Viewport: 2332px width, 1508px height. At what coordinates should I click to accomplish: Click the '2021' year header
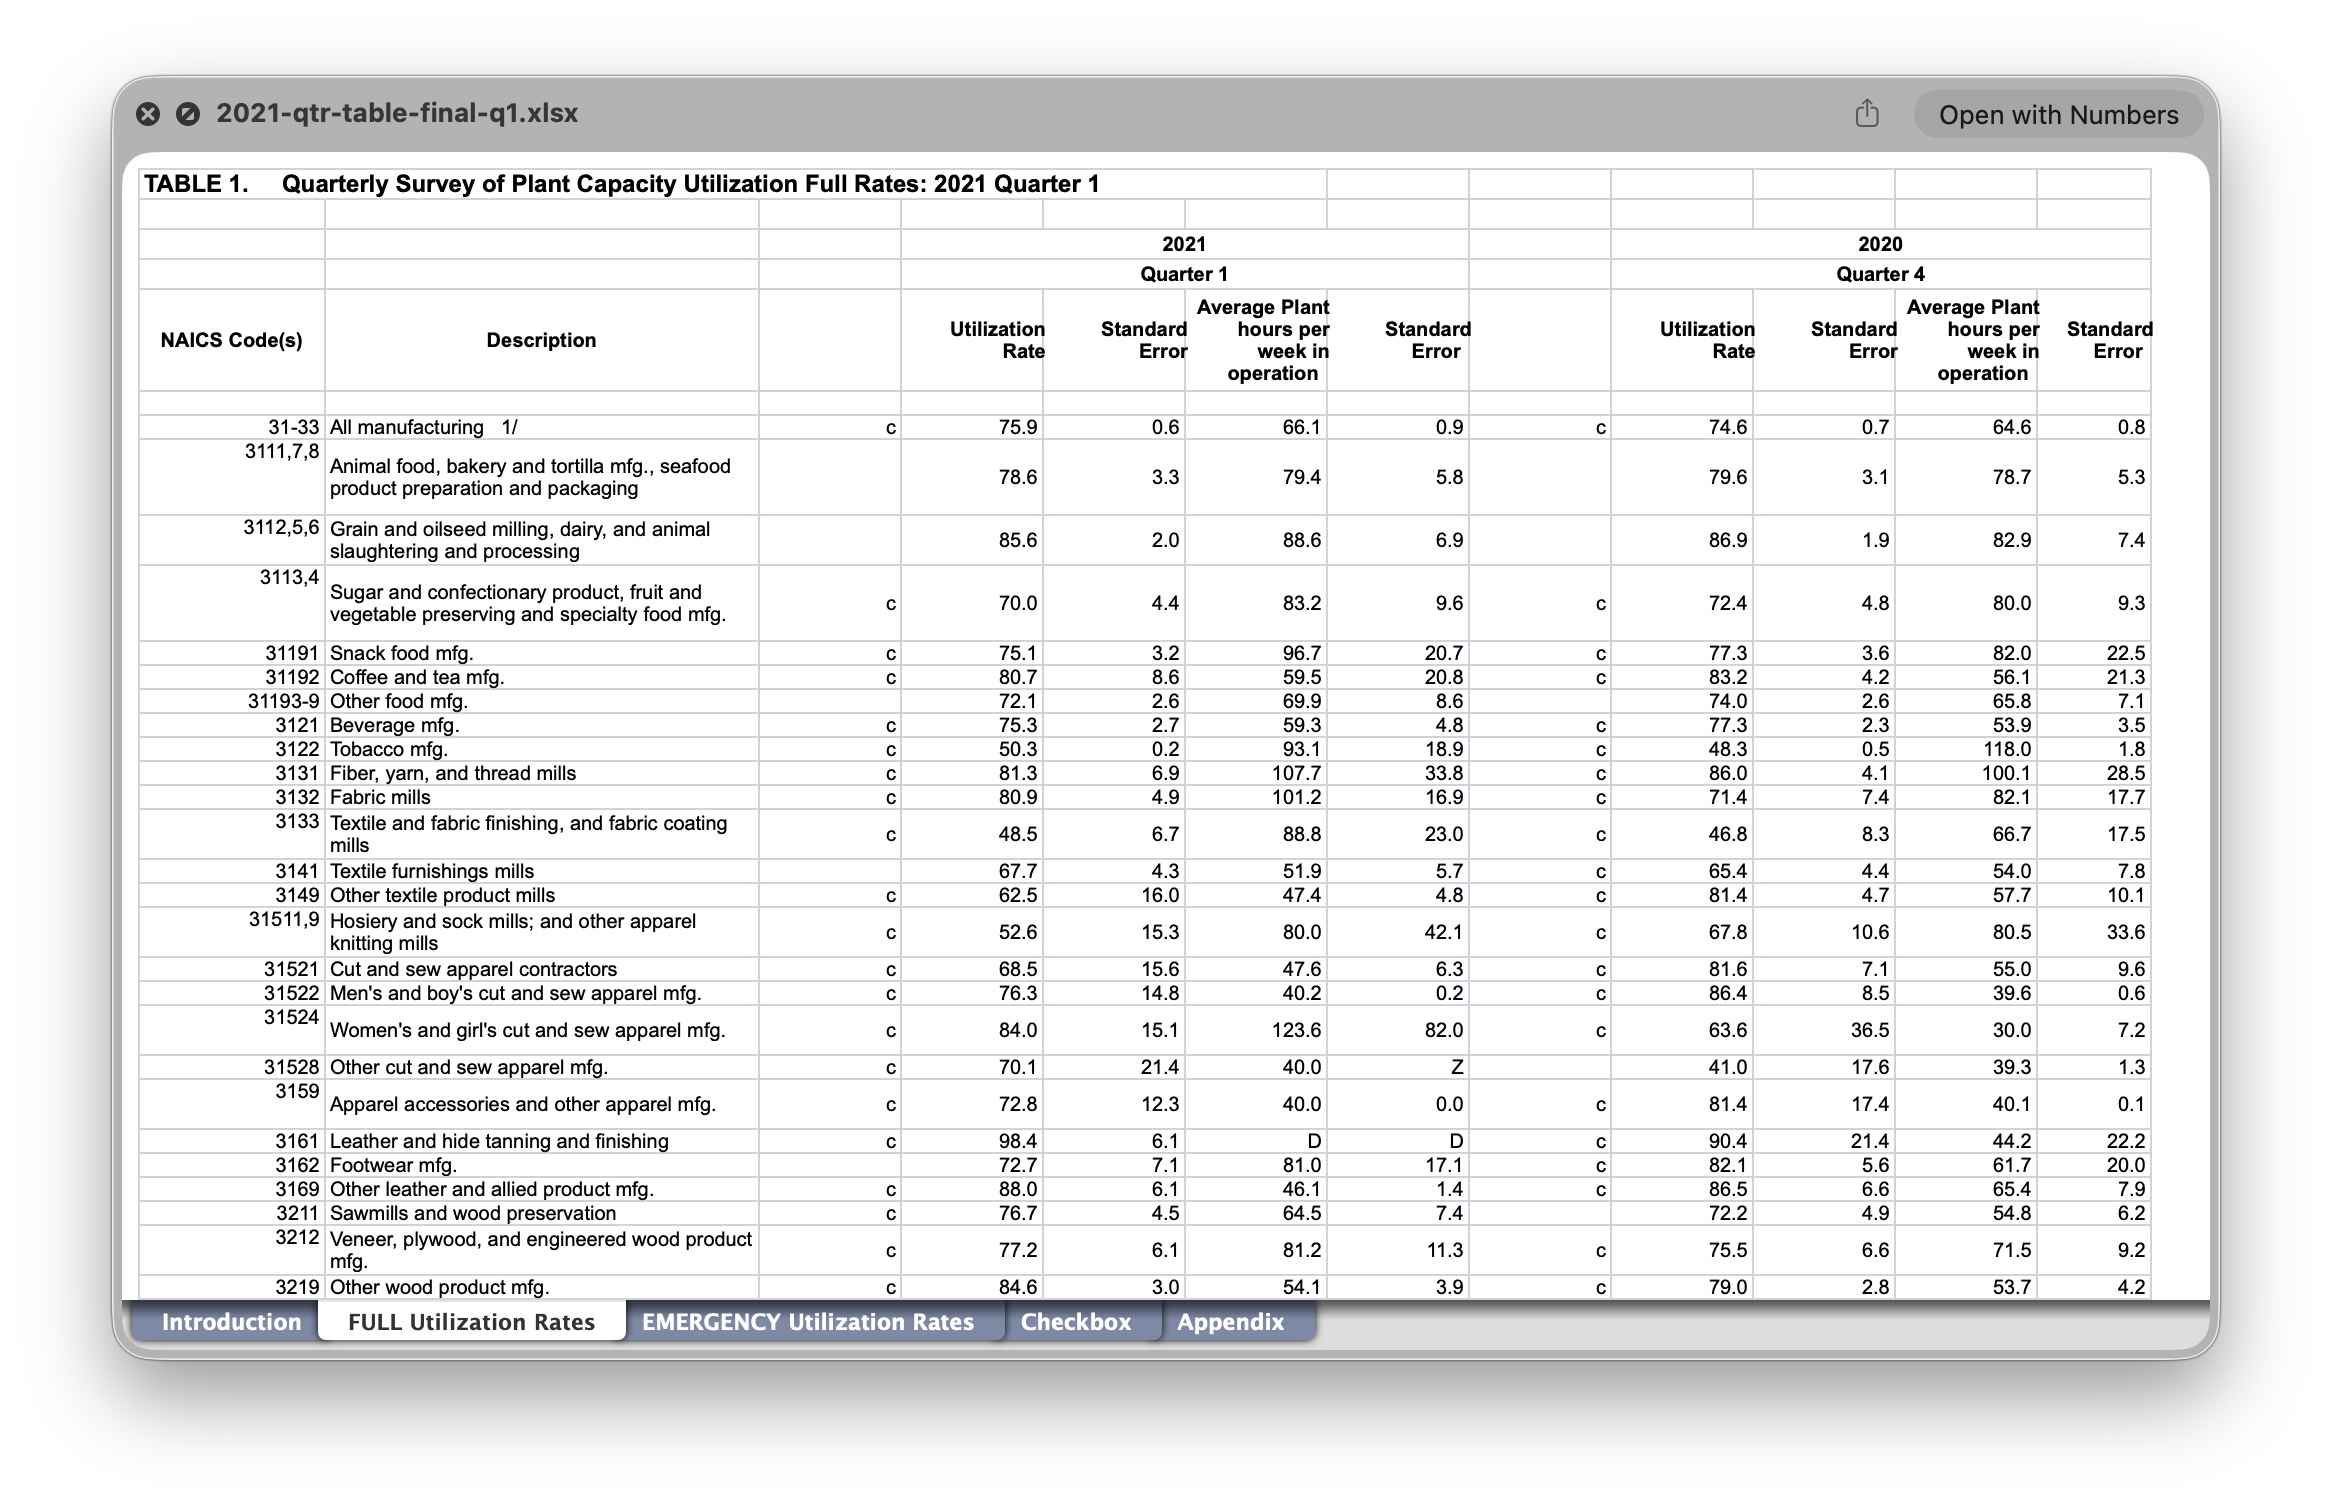point(1184,244)
